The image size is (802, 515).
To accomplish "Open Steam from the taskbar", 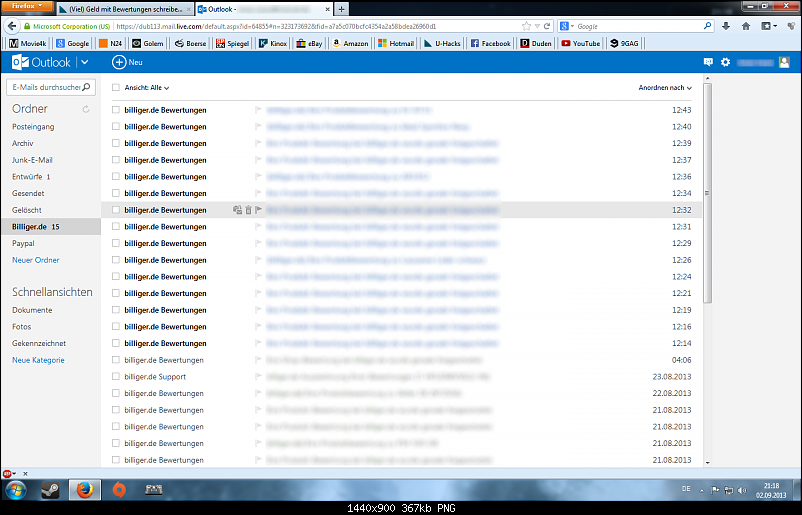I will tap(50, 490).
